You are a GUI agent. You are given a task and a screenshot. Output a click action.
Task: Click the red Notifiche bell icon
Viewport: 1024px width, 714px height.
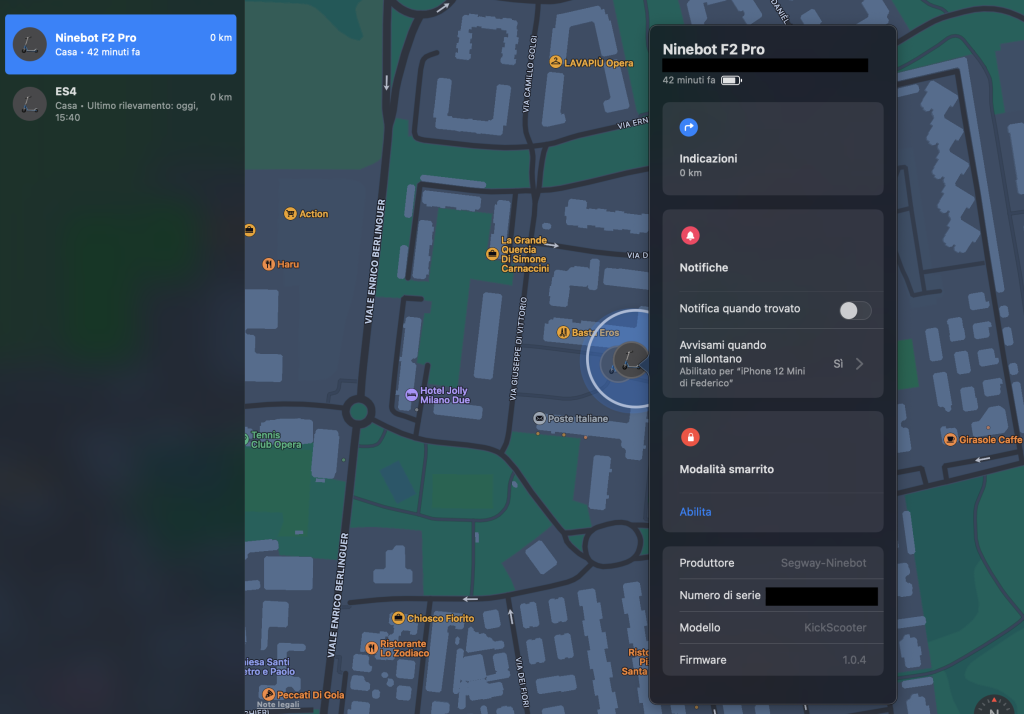(x=690, y=236)
